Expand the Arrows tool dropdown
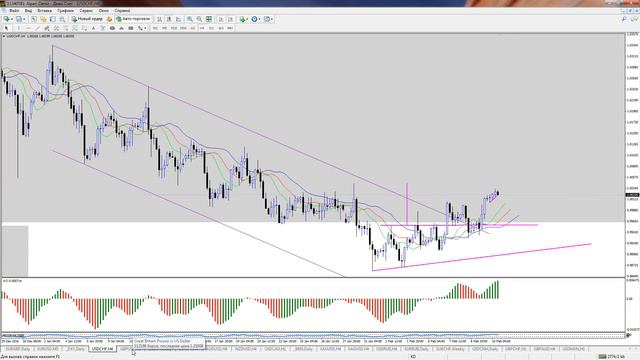The image size is (640, 360). pyautogui.click(x=145, y=28)
